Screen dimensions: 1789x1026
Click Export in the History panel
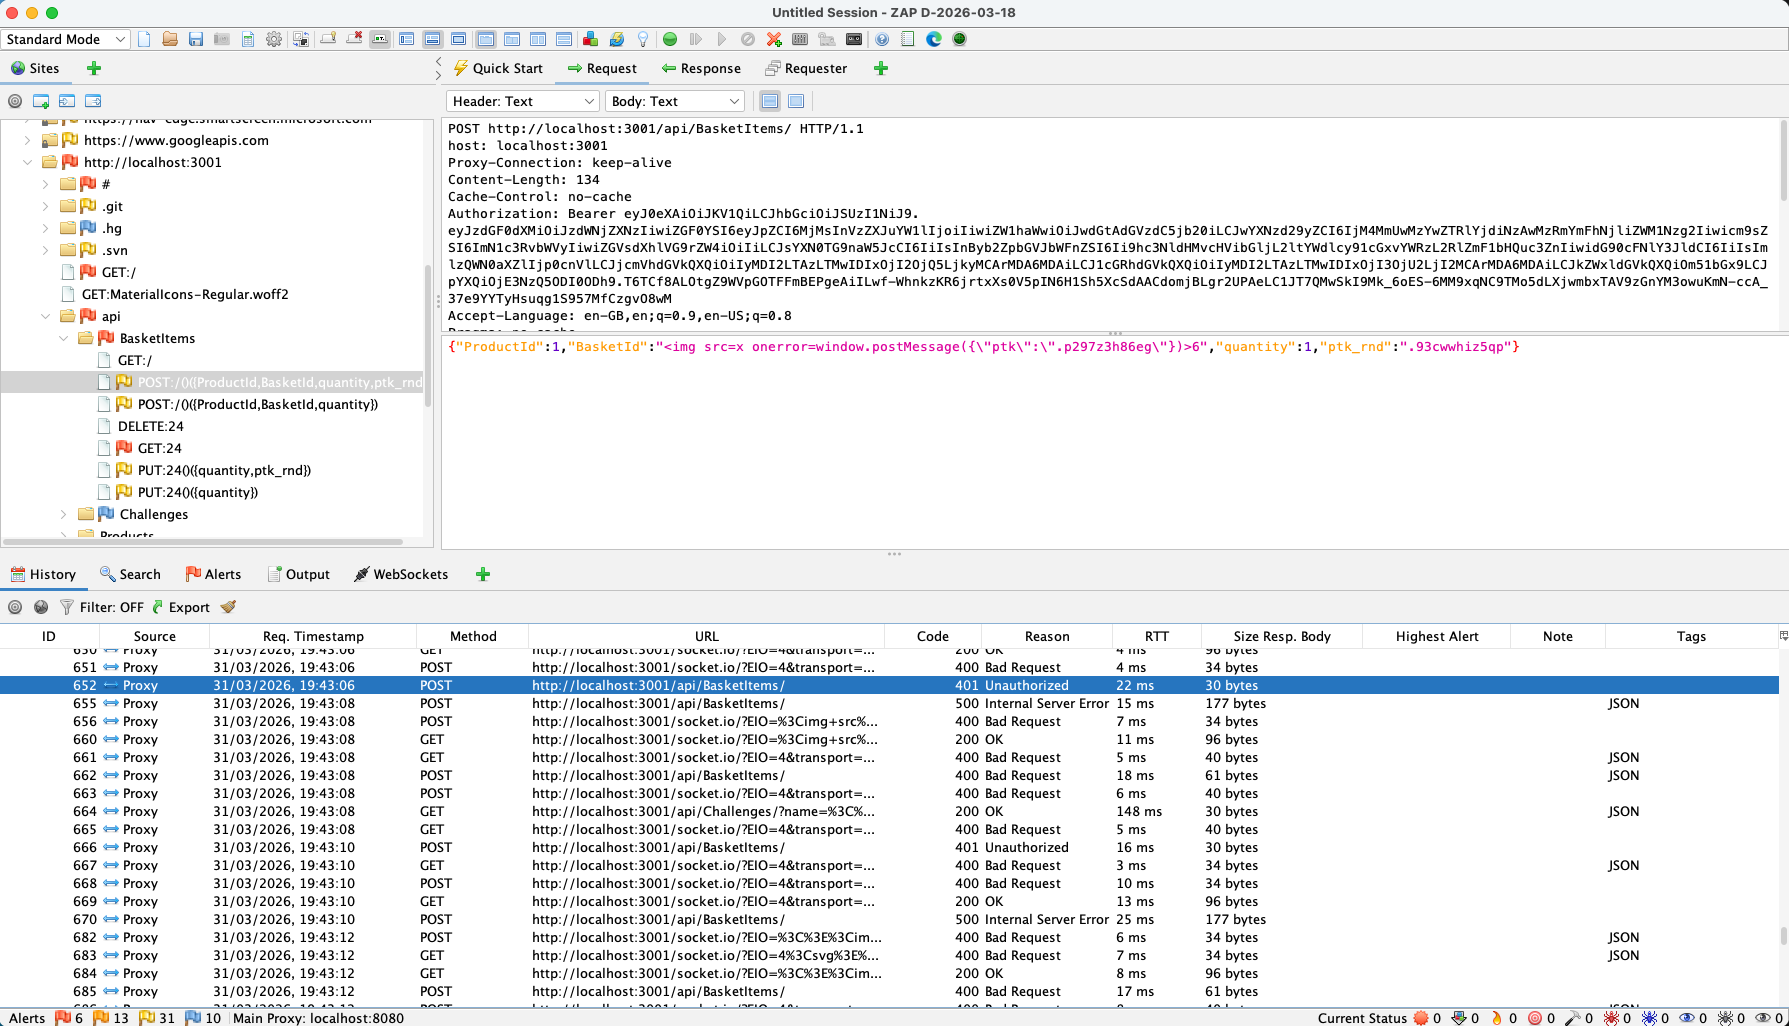pos(189,607)
